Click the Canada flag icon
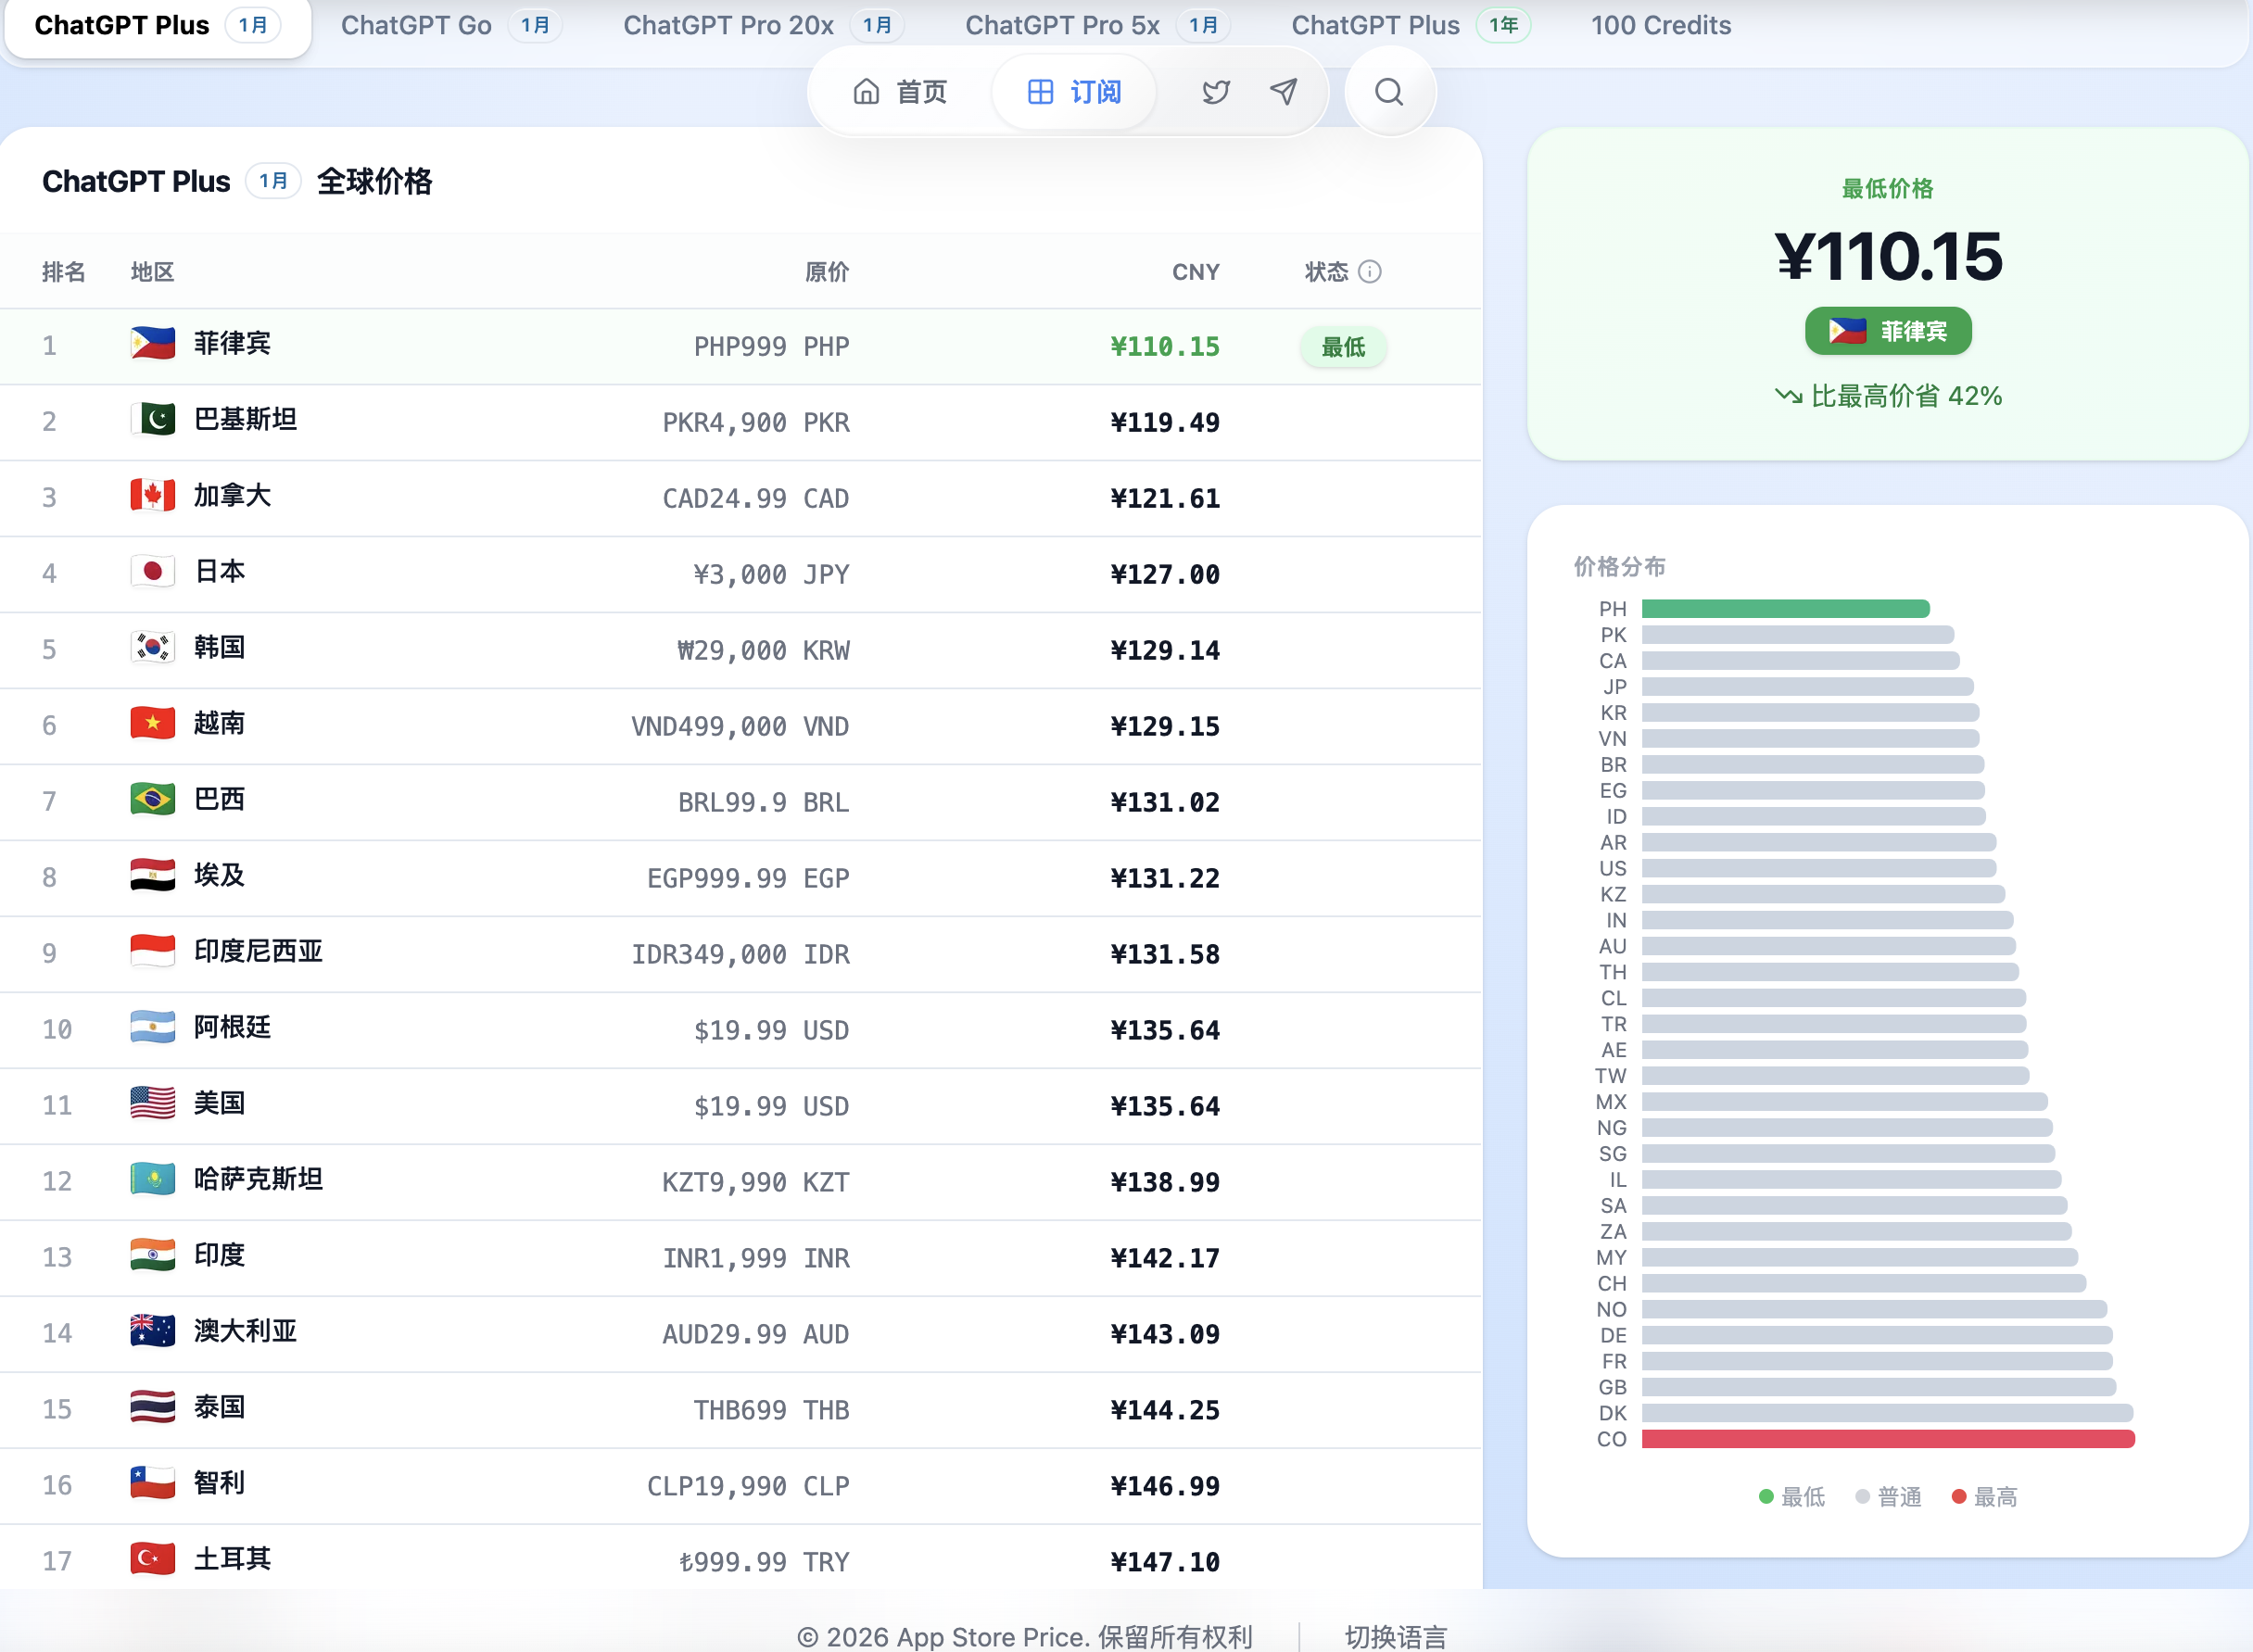 click(153, 496)
